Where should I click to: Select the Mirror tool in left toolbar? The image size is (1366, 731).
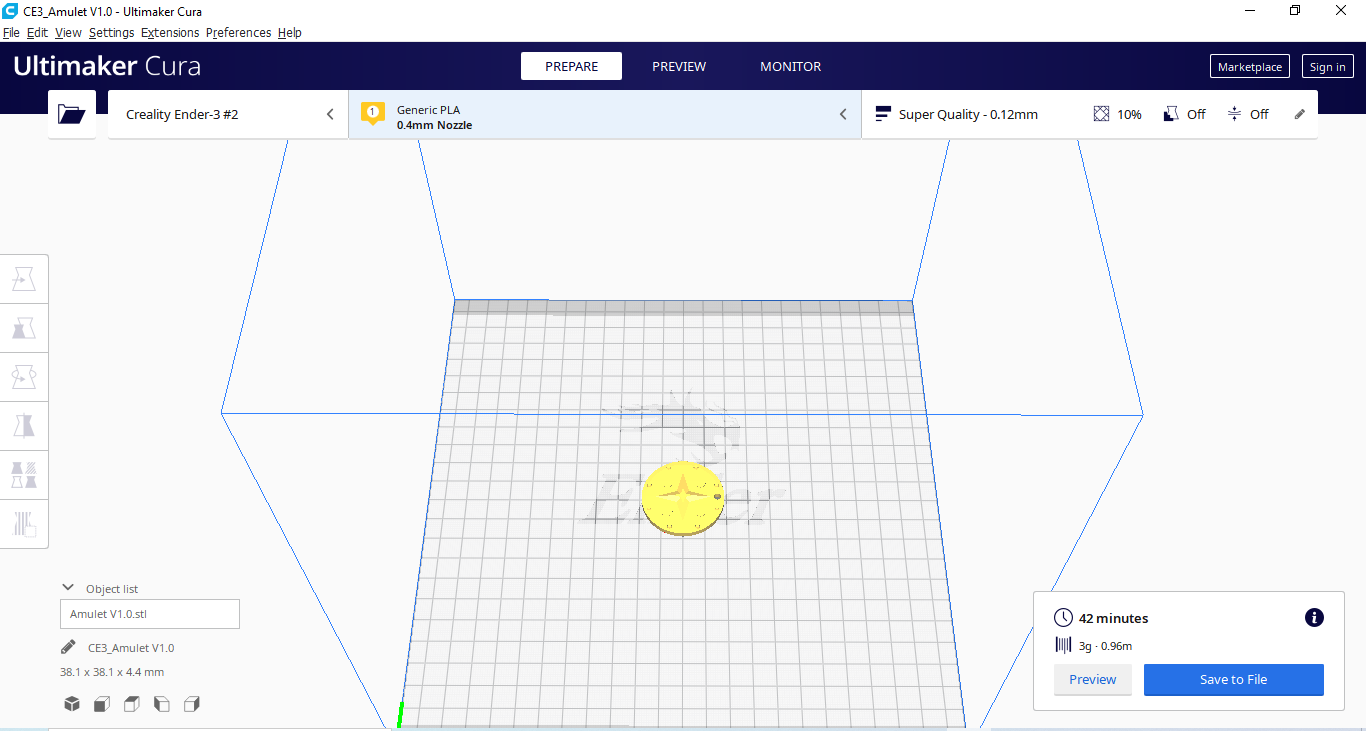pos(24,426)
